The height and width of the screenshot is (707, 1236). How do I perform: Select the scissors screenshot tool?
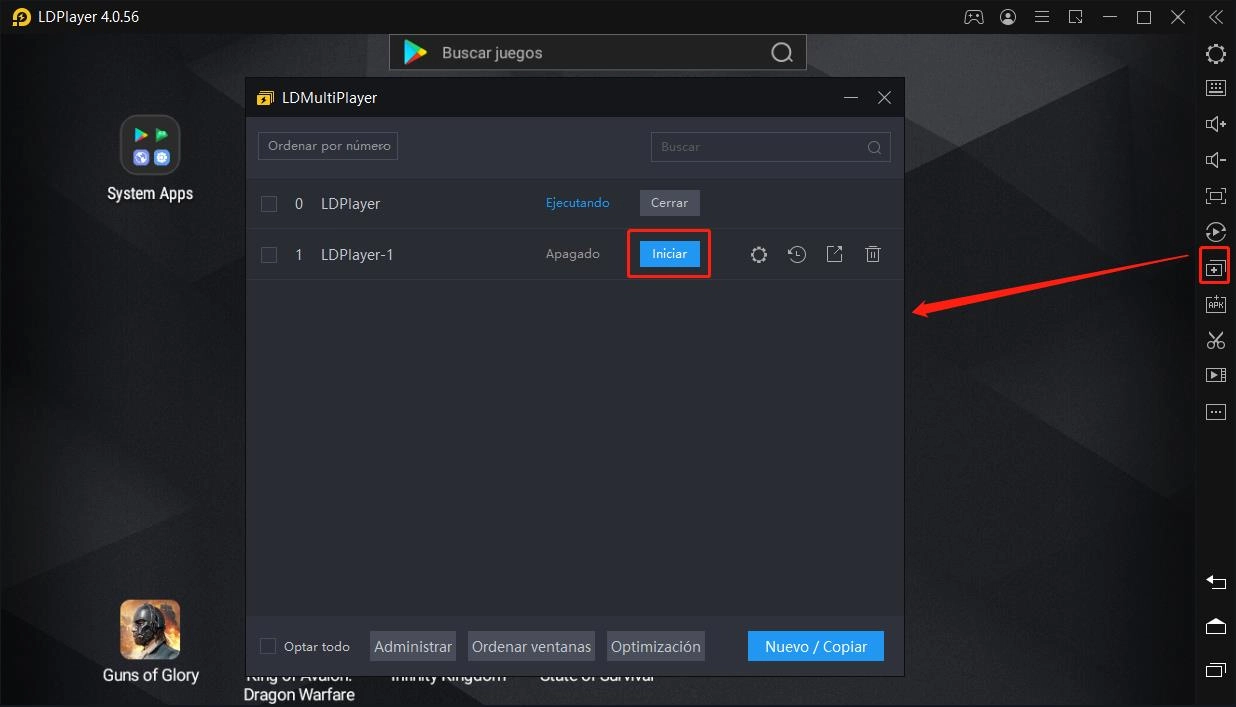[1216, 340]
